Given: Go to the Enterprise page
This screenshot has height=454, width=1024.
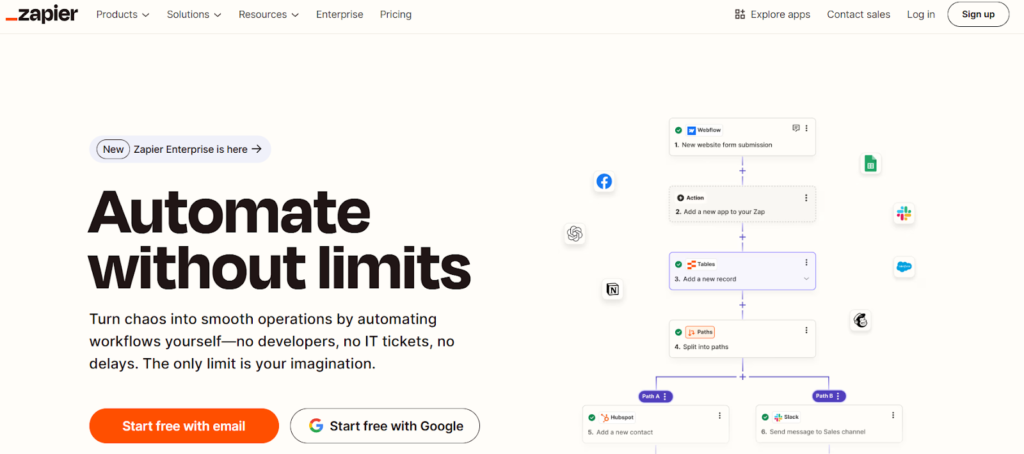Looking at the screenshot, I should point(340,15).
